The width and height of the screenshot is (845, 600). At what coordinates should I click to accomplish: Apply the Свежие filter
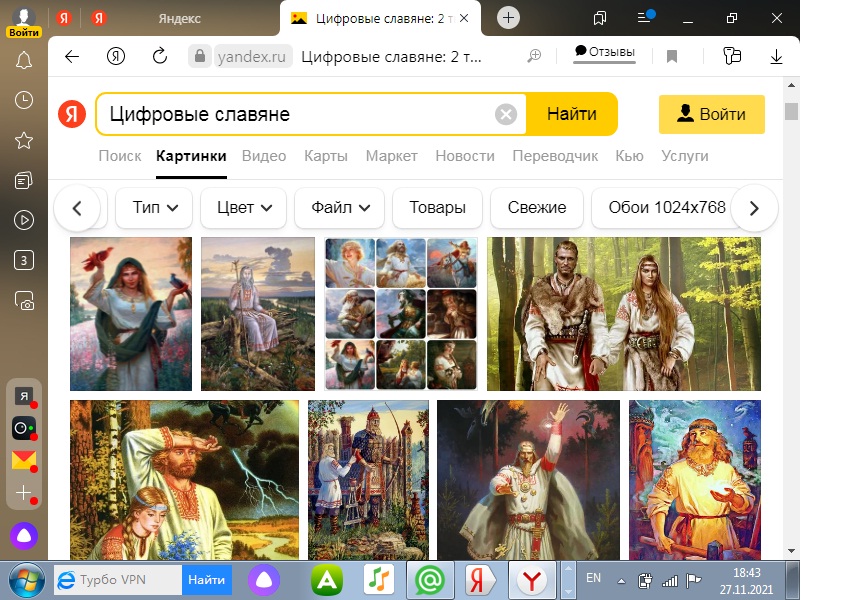[537, 208]
